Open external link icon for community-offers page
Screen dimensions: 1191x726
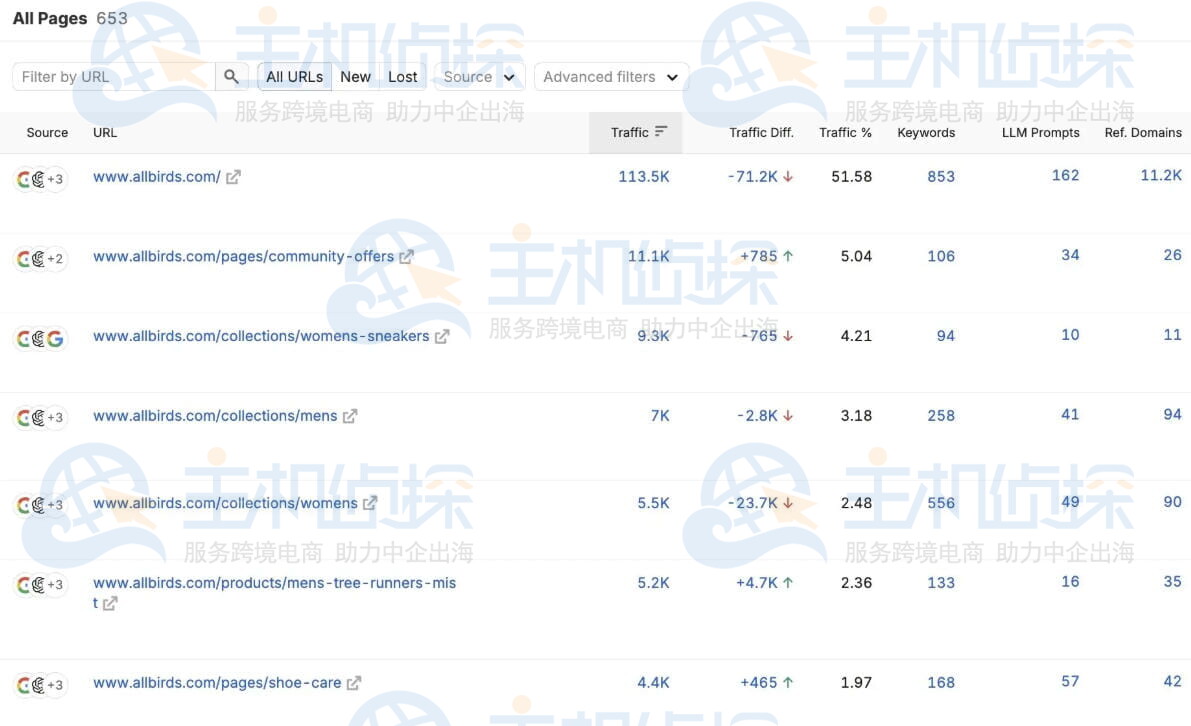[x=406, y=257]
